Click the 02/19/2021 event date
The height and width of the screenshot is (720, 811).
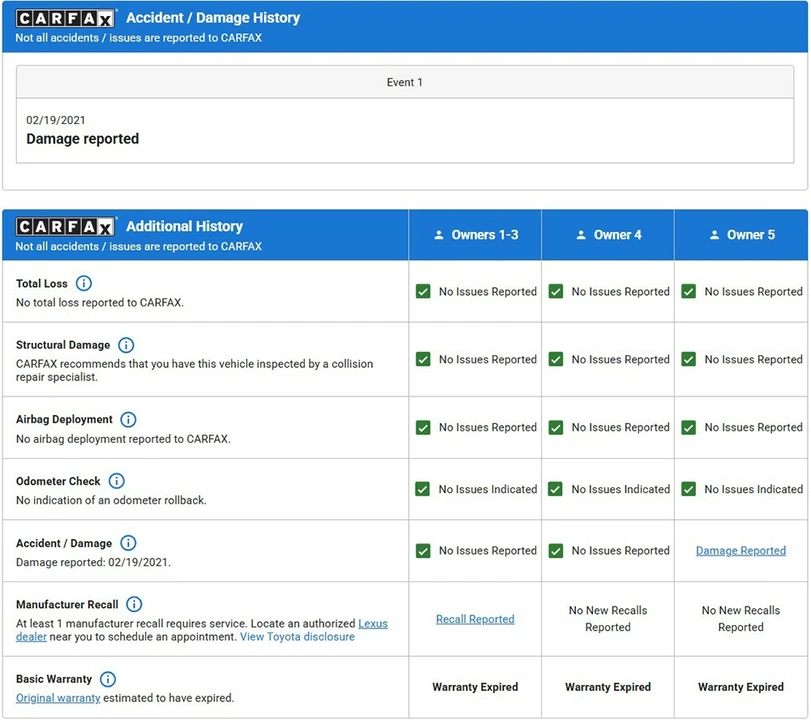tap(56, 120)
